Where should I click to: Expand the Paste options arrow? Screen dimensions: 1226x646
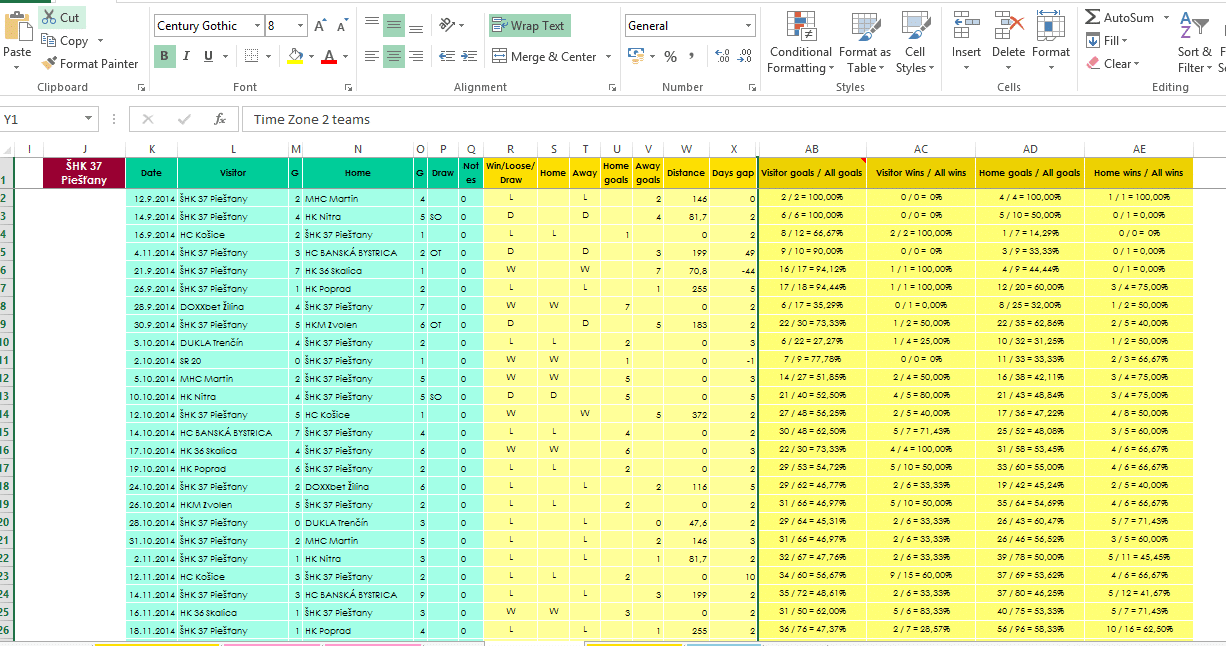17,68
